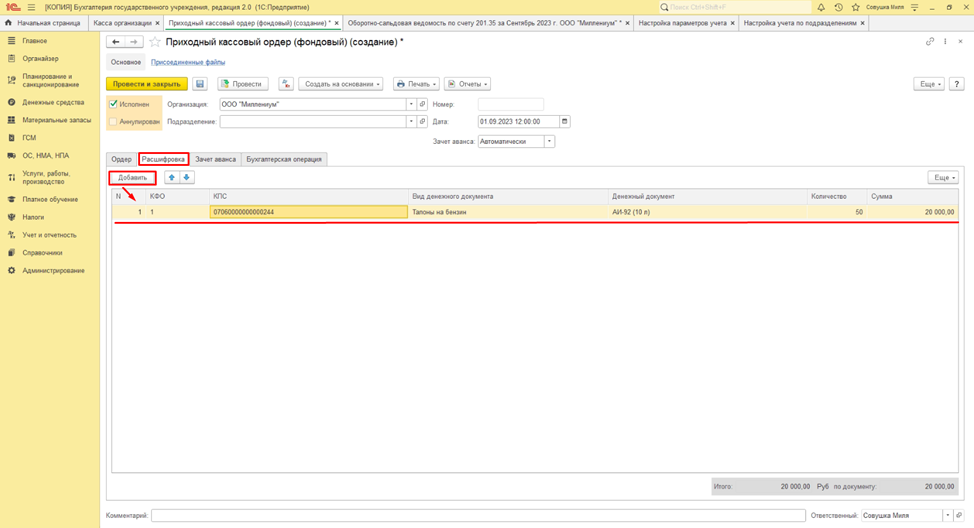Open the main hamburger menu
This screenshot has width=974, height=528.
[31, 7]
